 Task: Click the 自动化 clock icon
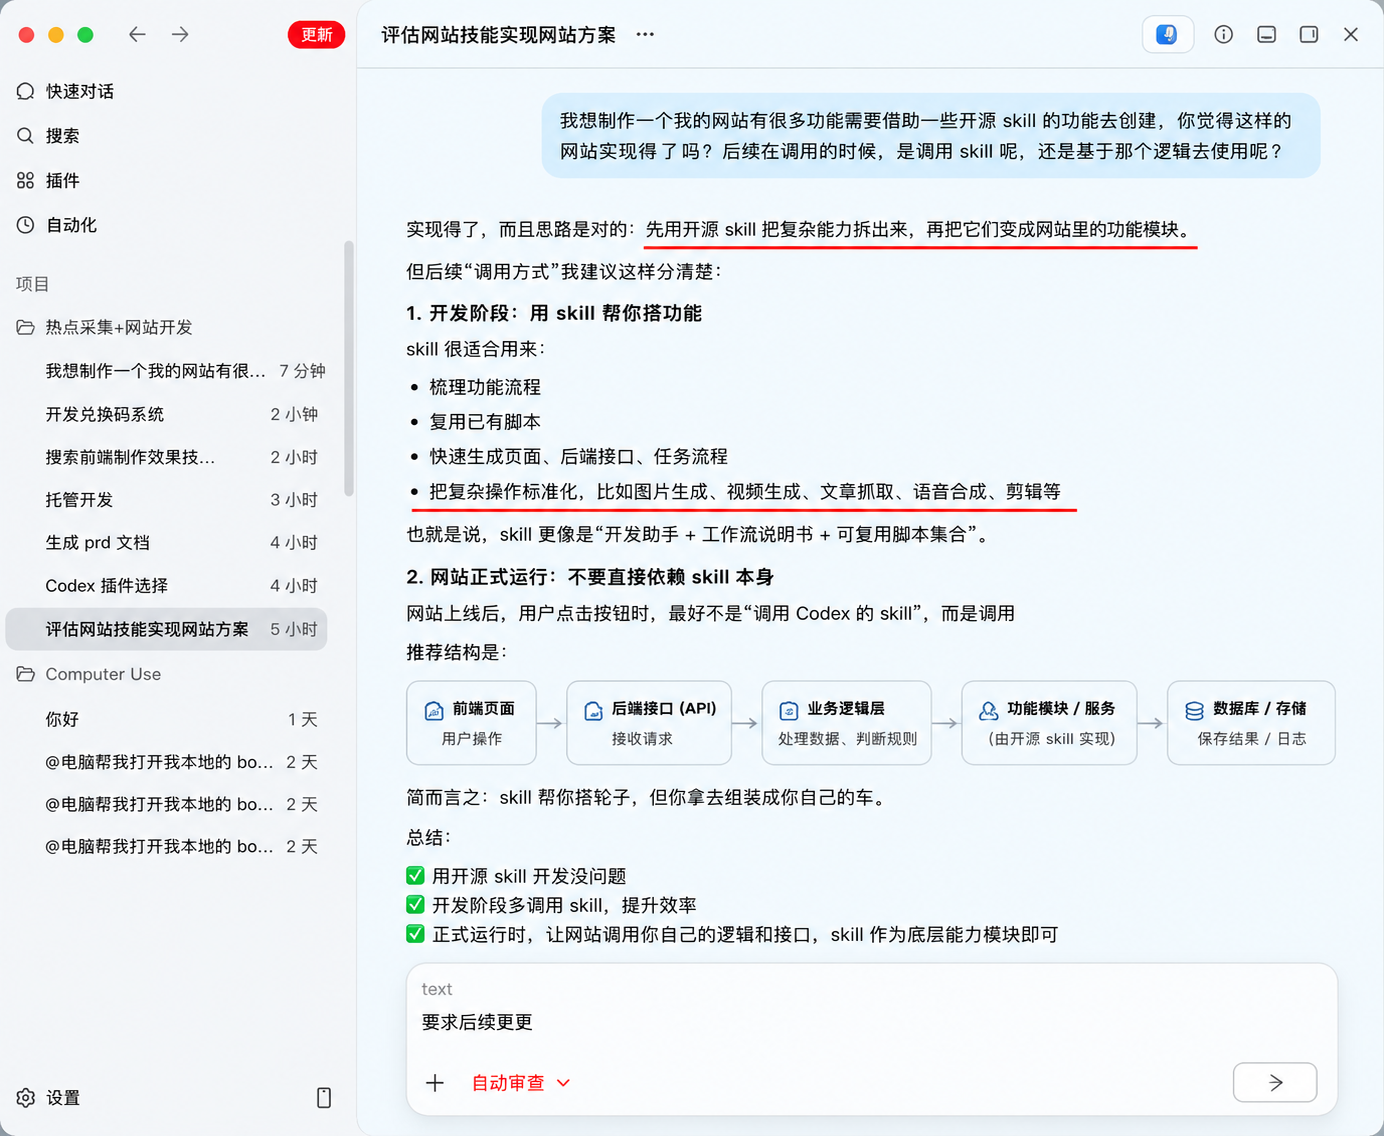pyautogui.click(x=26, y=225)
